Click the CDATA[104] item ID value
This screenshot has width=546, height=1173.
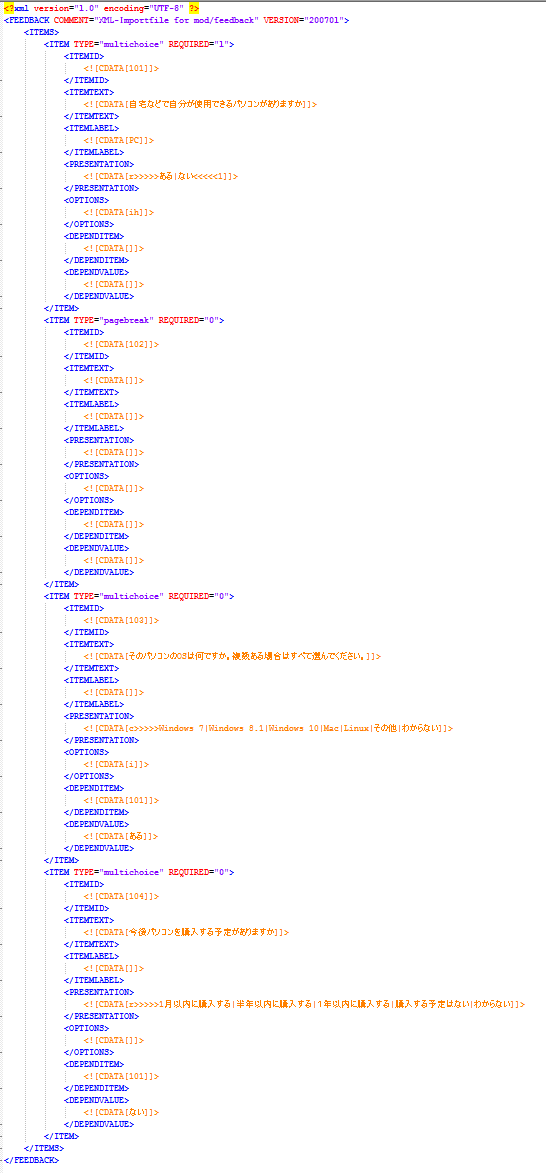pos(121,896)
